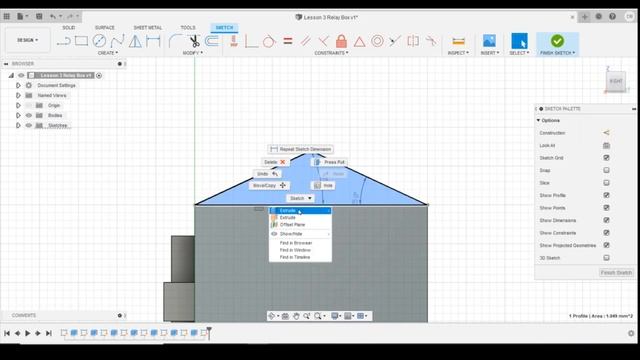
Task: Click Finish Sketch button in Sketch Palette
Action: point(616,272)
